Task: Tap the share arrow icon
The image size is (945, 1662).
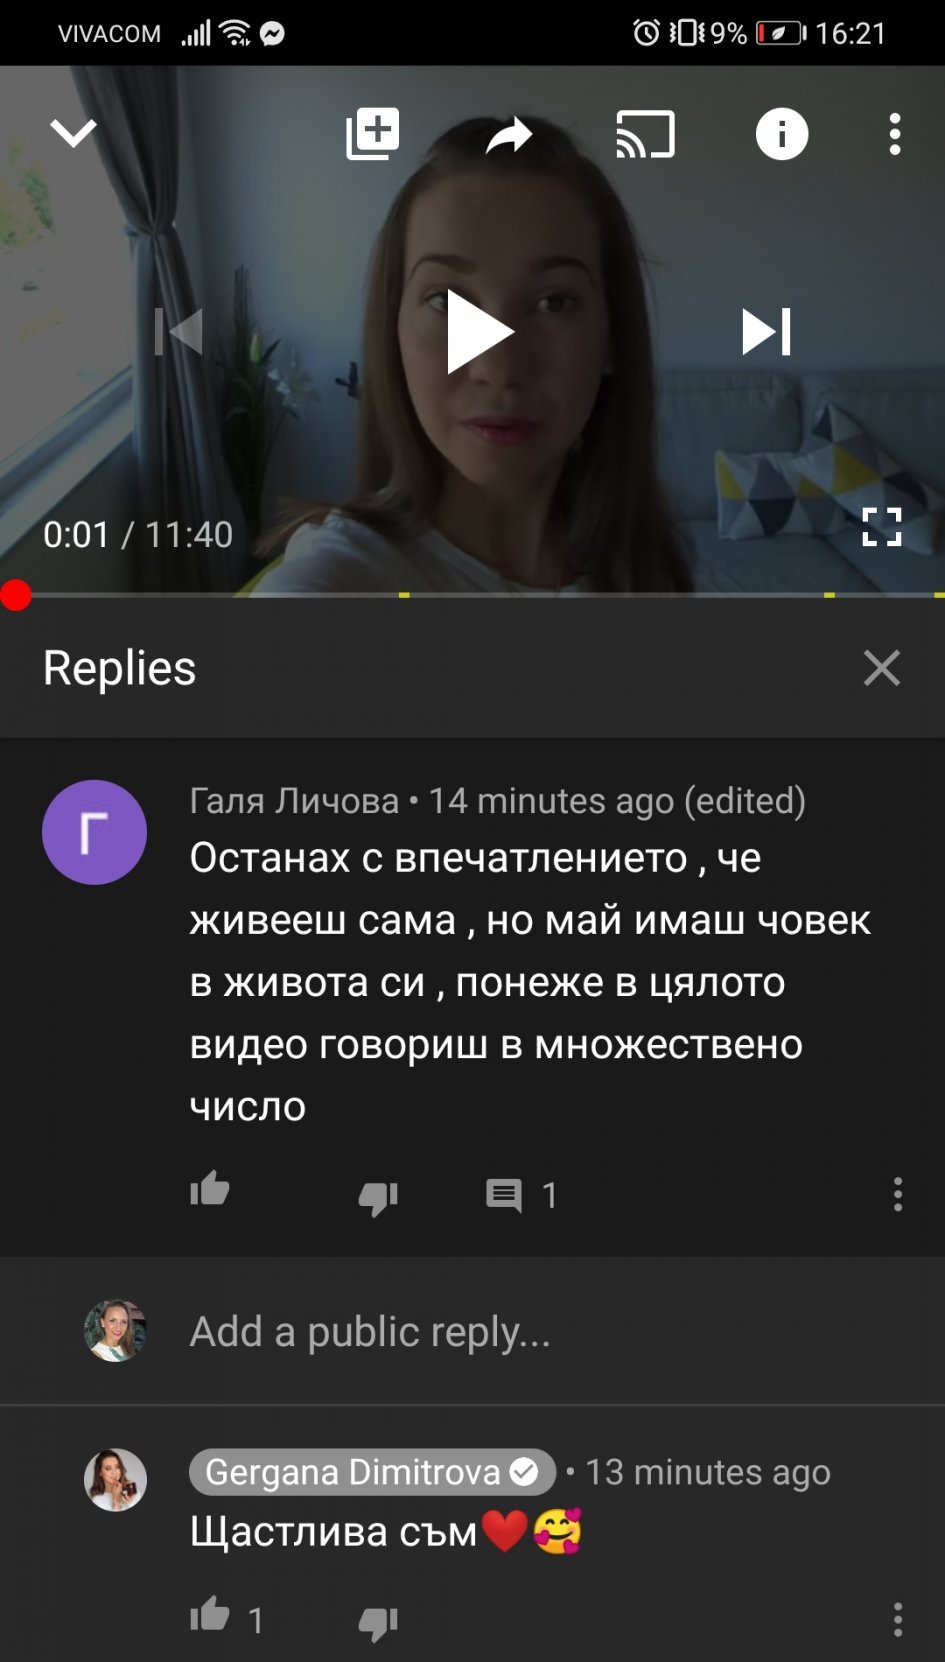Action: [509, 135]
